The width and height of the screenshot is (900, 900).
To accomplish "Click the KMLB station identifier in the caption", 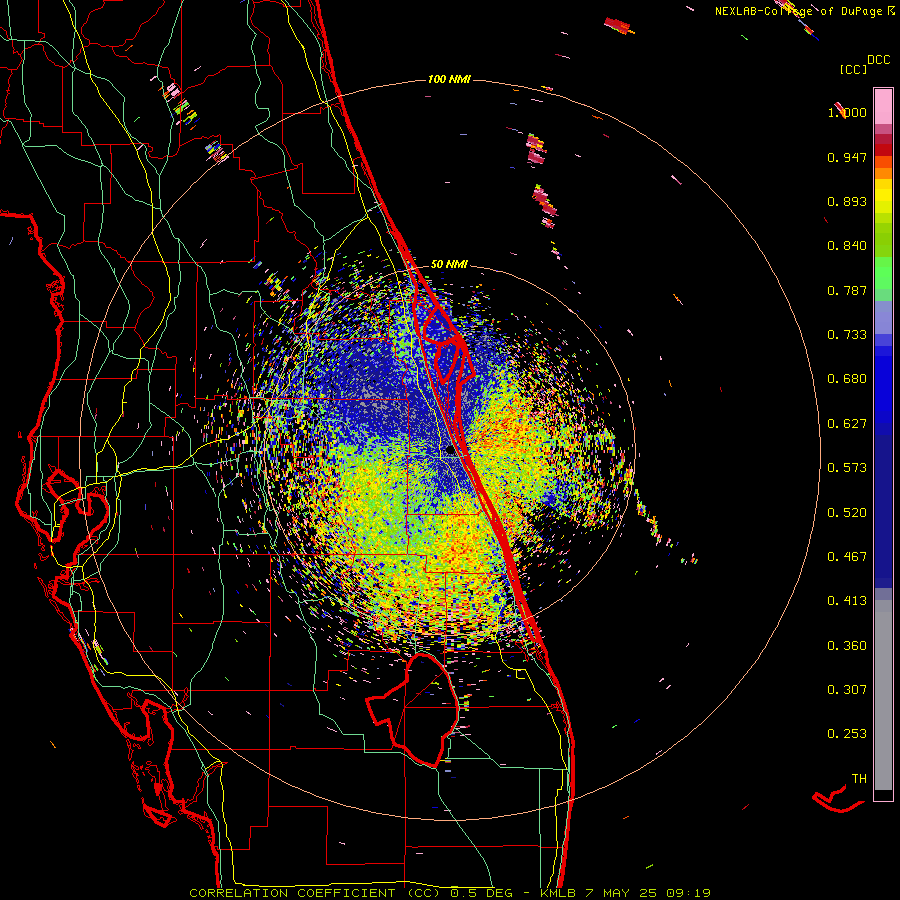I will (558, 893).
